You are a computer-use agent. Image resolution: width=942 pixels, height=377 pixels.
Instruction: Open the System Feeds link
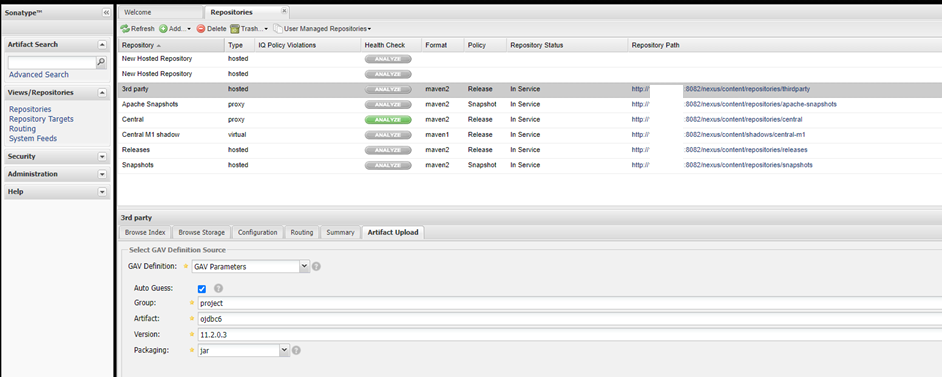33,138
